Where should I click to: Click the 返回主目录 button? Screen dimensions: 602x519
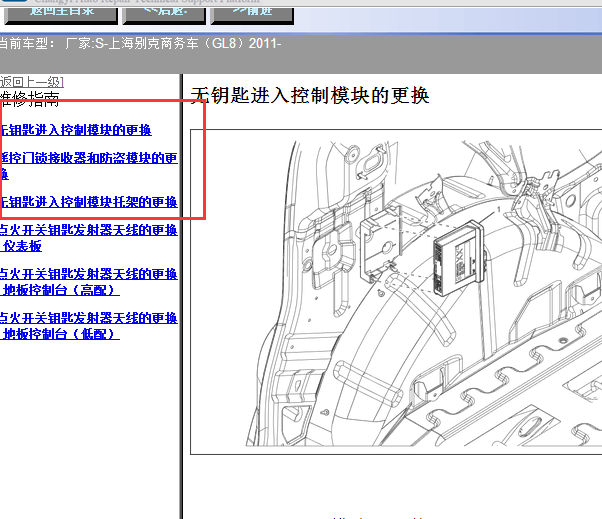tap(61, 15)
